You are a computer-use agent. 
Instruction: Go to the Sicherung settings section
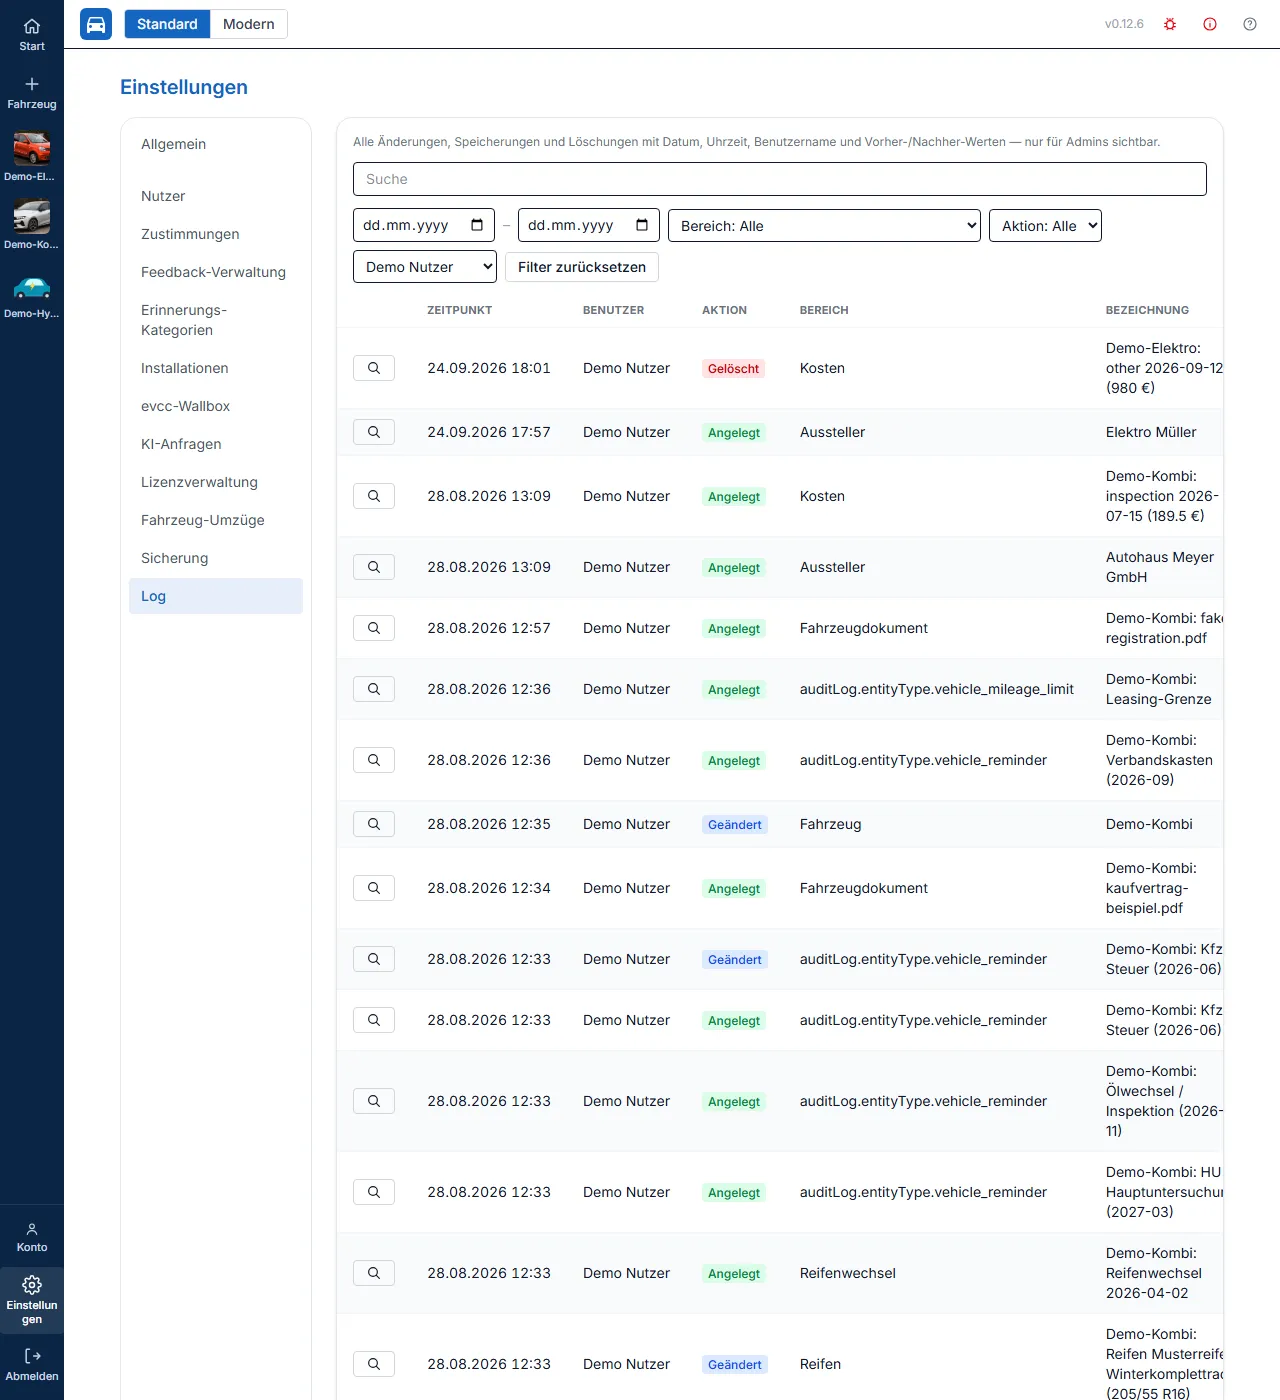216,558
